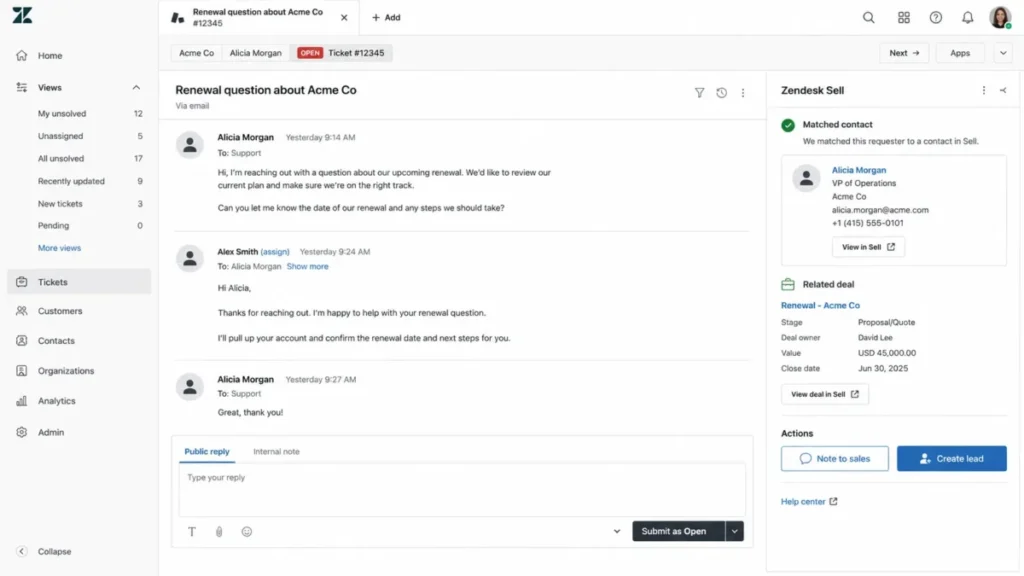Click the Create lead button
The image size is (1024, 576).
(952, 458)
